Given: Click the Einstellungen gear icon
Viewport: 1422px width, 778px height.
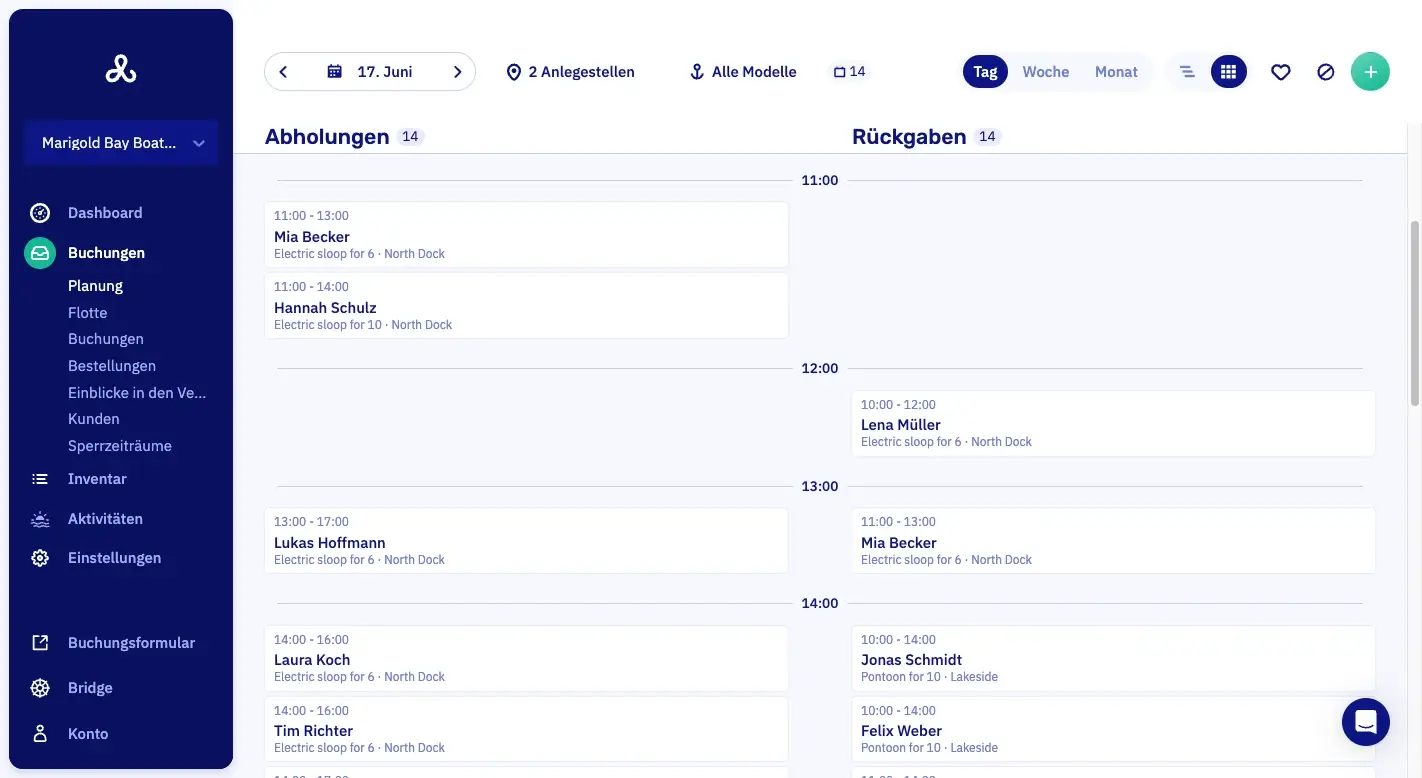Looking at the screenshot, I should (40, 558).
